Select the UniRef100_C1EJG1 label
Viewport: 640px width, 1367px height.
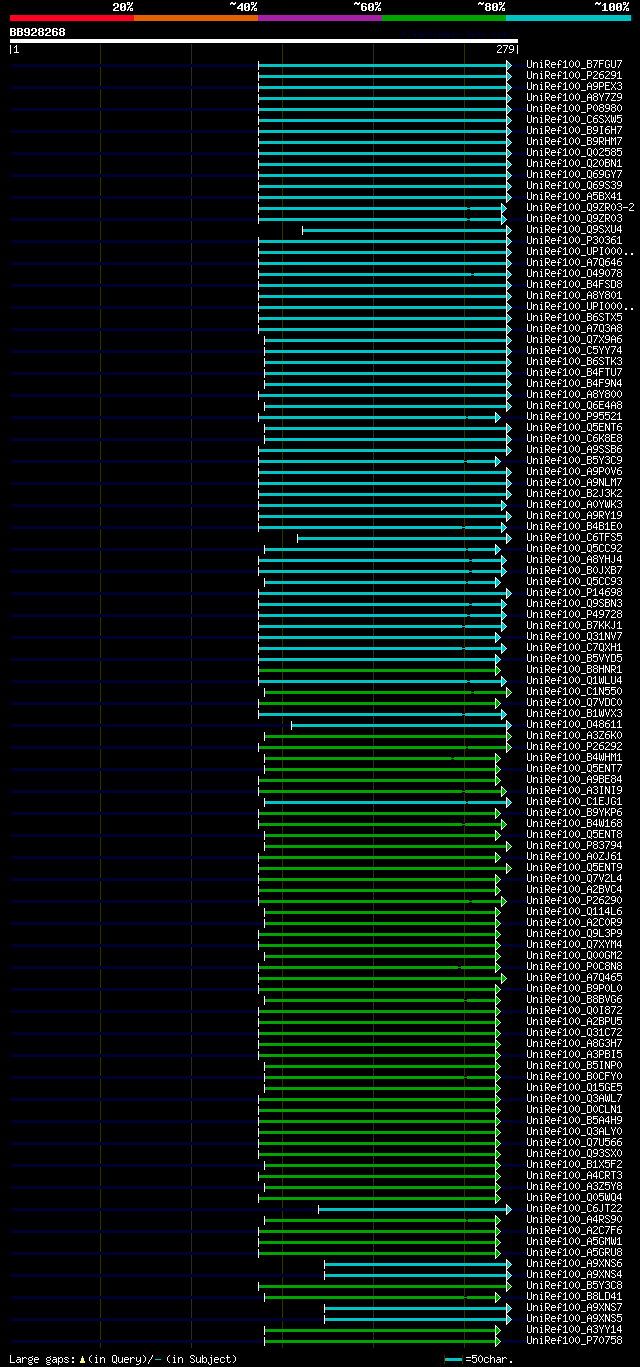[574, 801]
